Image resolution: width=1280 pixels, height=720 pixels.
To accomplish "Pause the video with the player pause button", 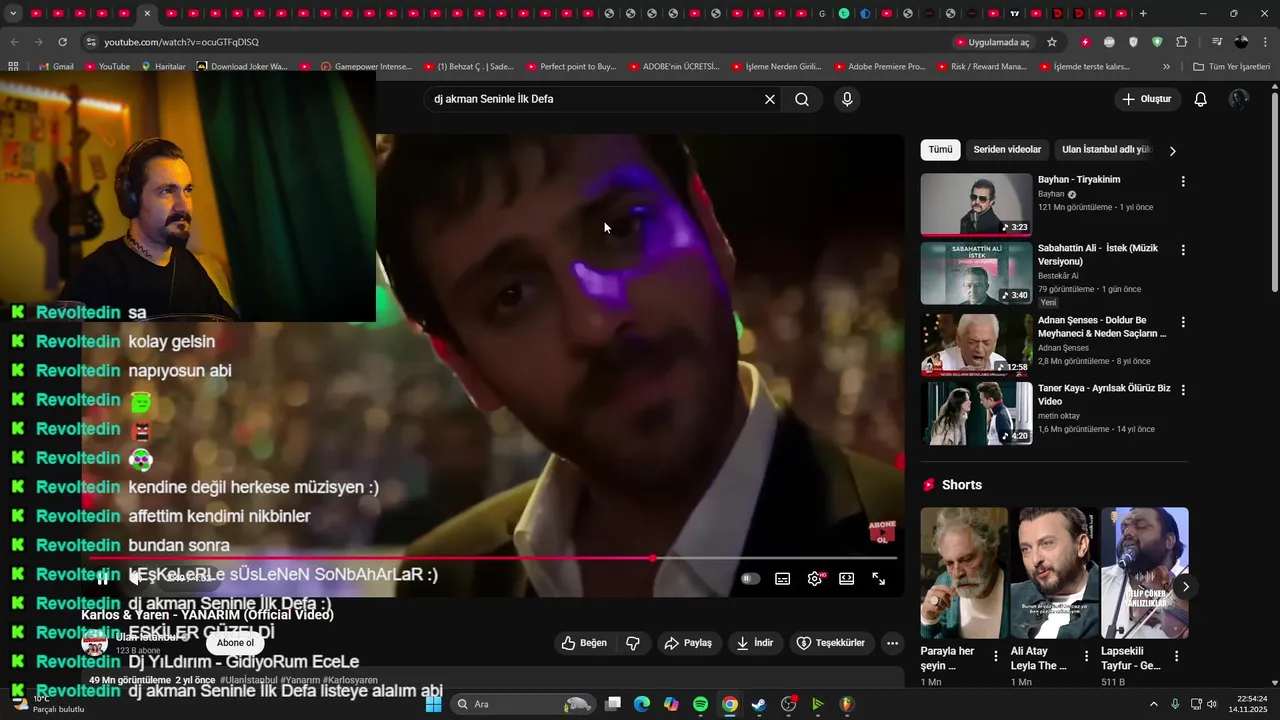I will pyautogui.click(x=103, y=578).
